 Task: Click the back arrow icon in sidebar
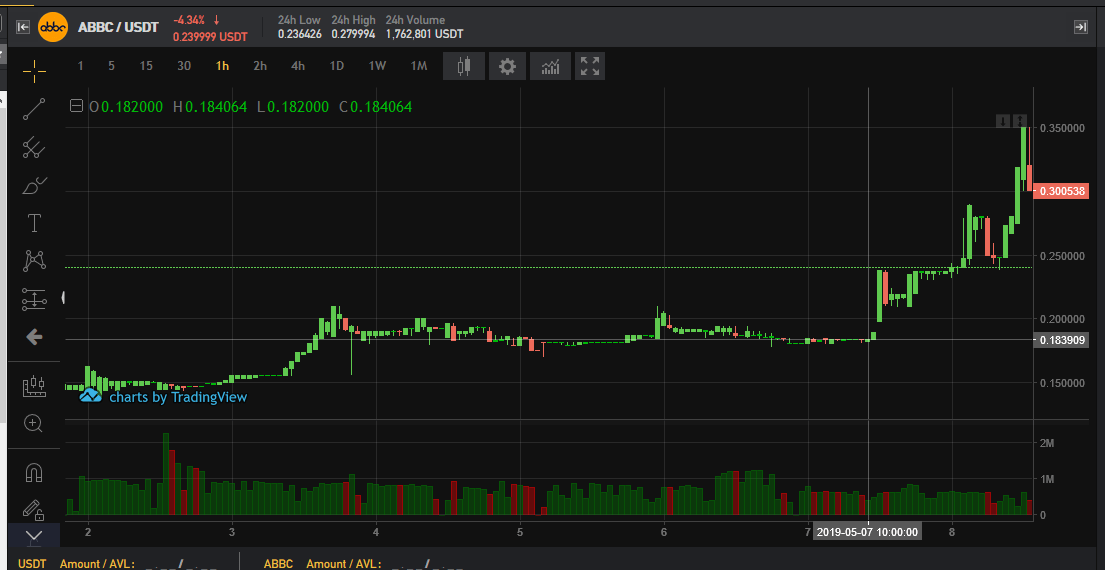pyautogui.click(x=34, y=337)
